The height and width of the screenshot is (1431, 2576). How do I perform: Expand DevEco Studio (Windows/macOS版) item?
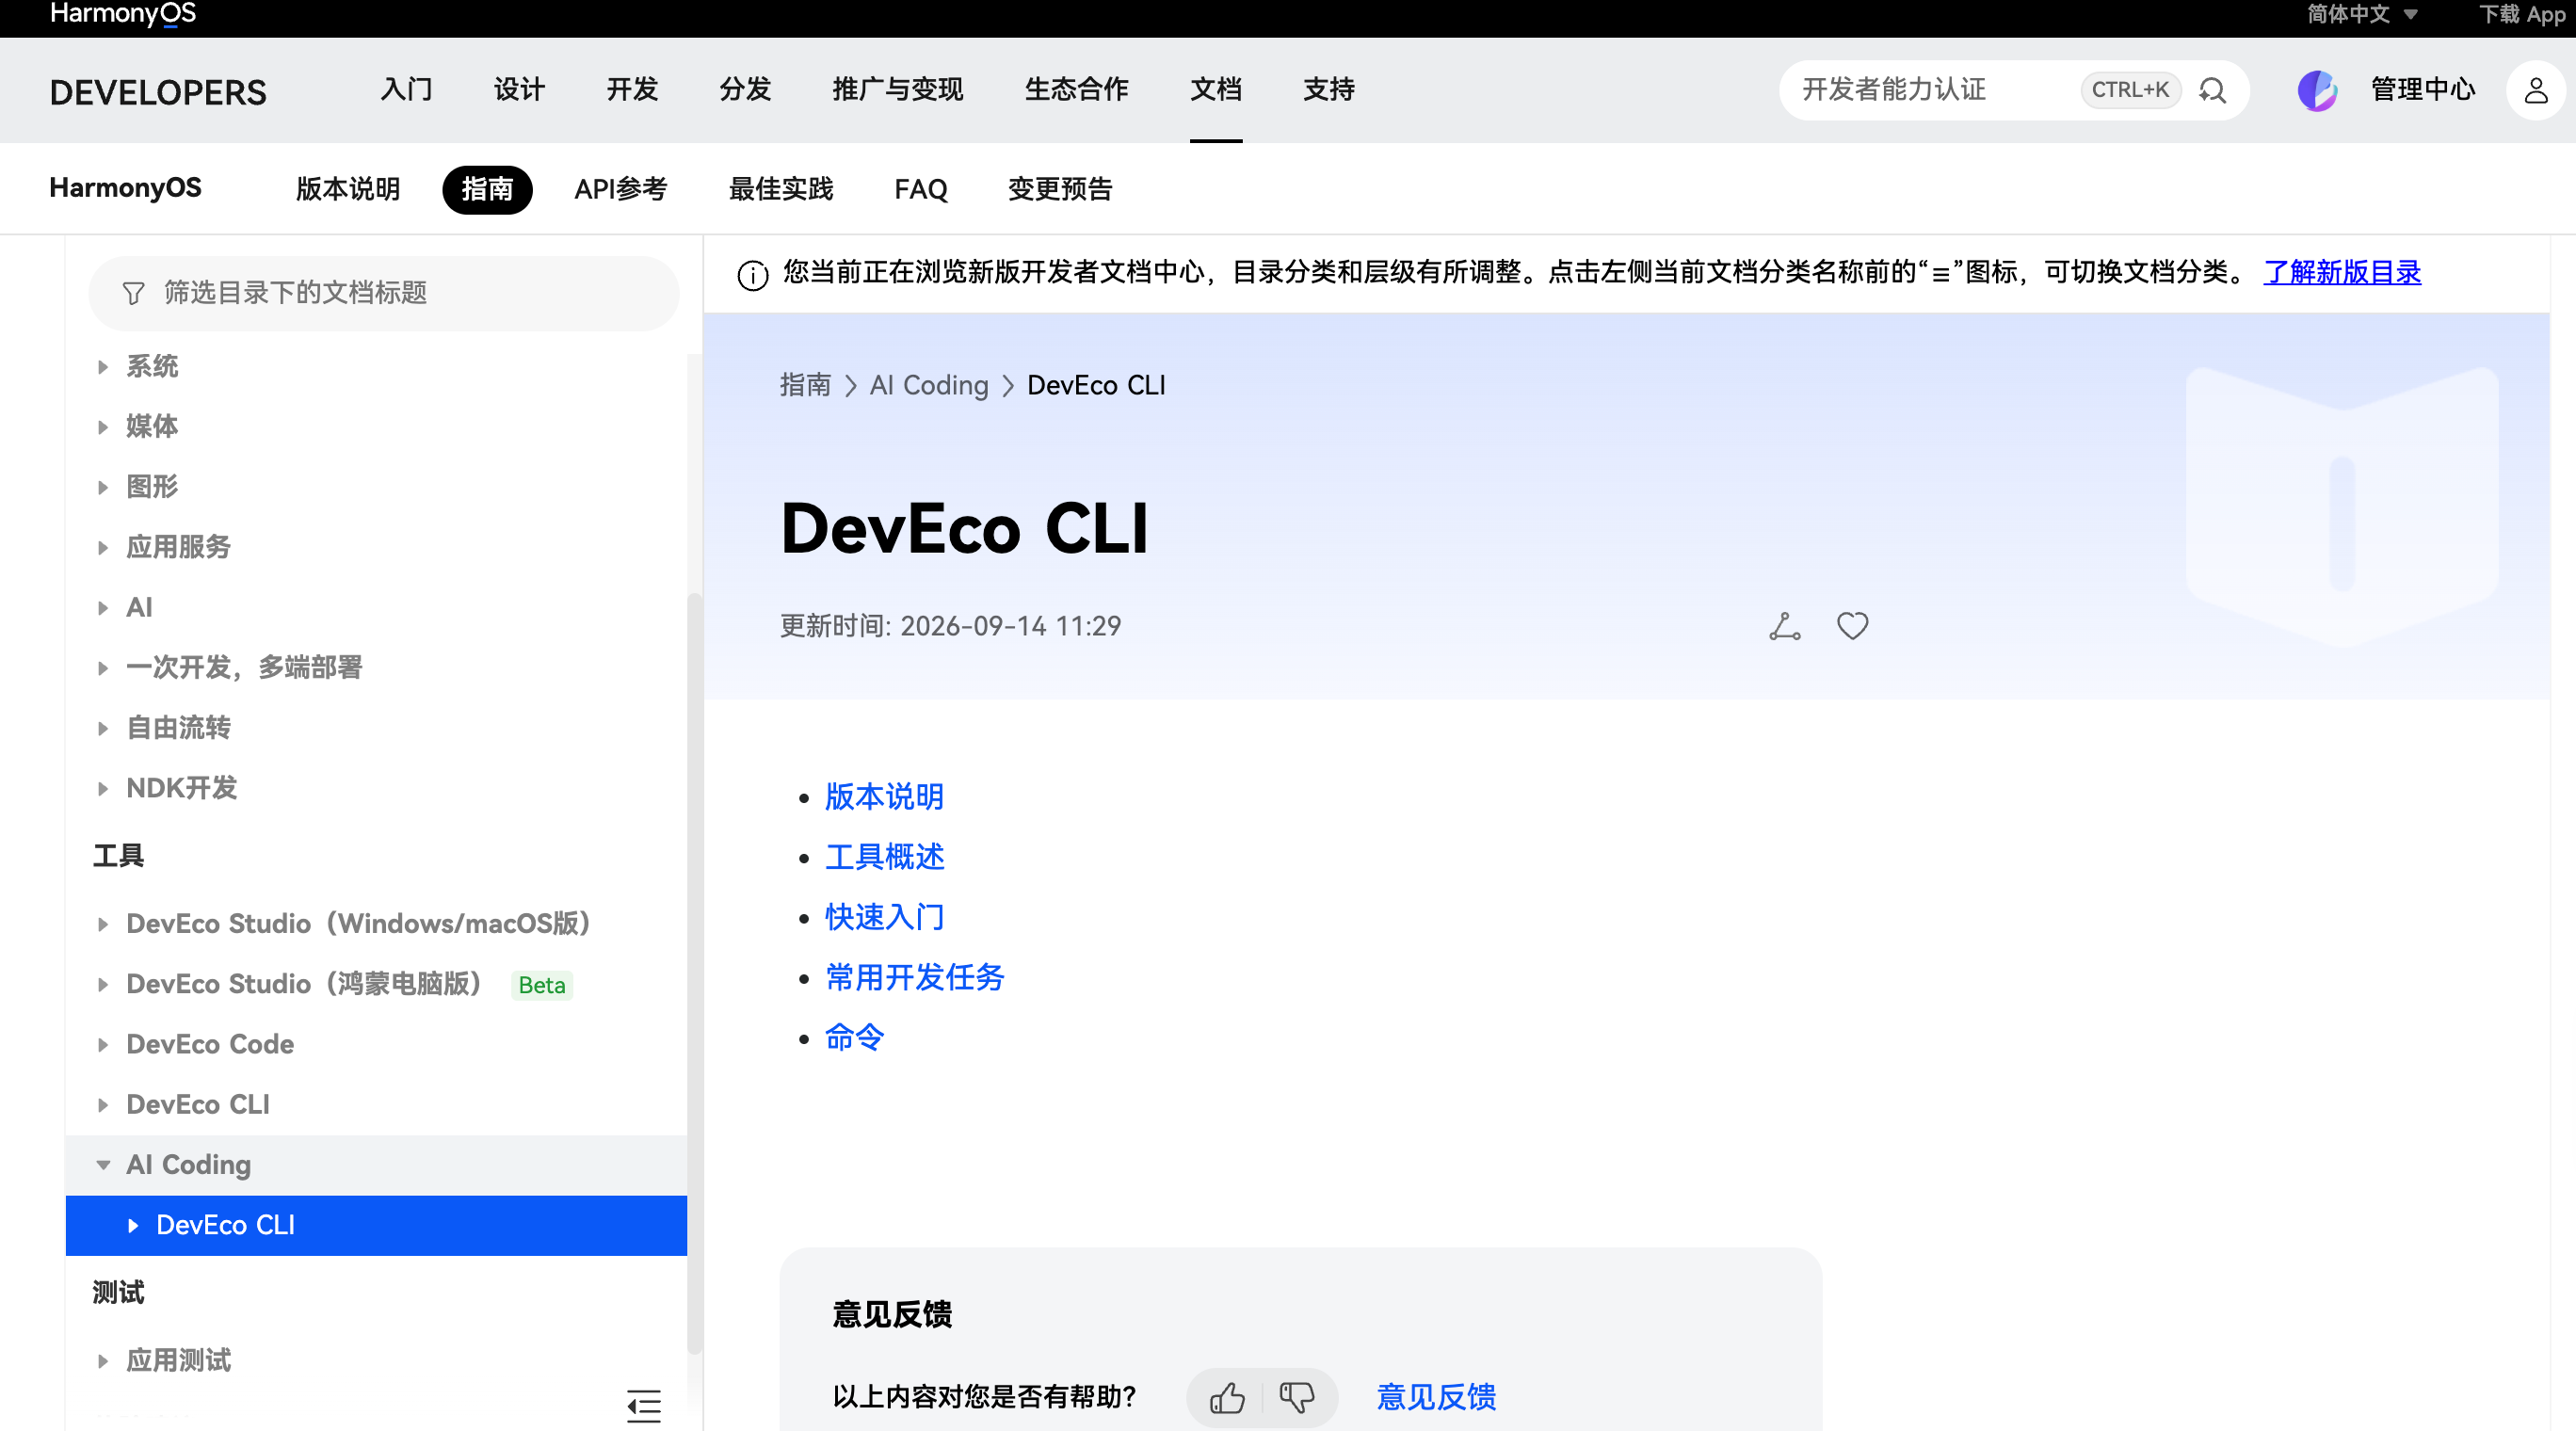pos(102,924)
